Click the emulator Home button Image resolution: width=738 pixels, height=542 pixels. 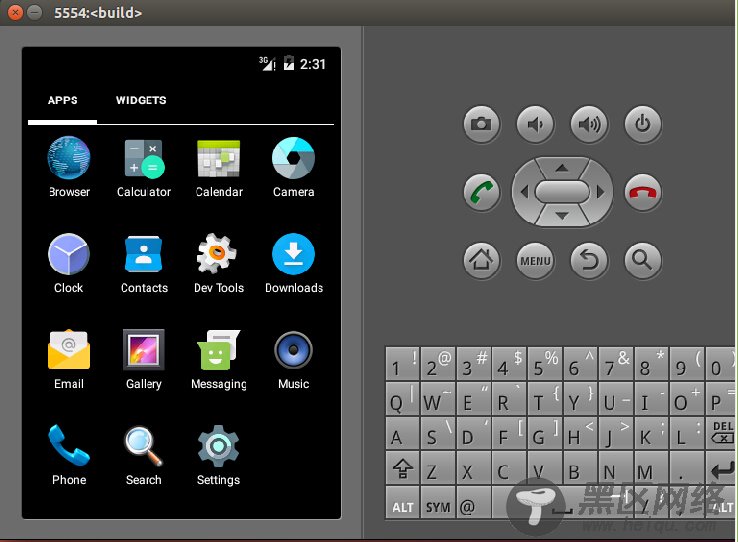481,260
